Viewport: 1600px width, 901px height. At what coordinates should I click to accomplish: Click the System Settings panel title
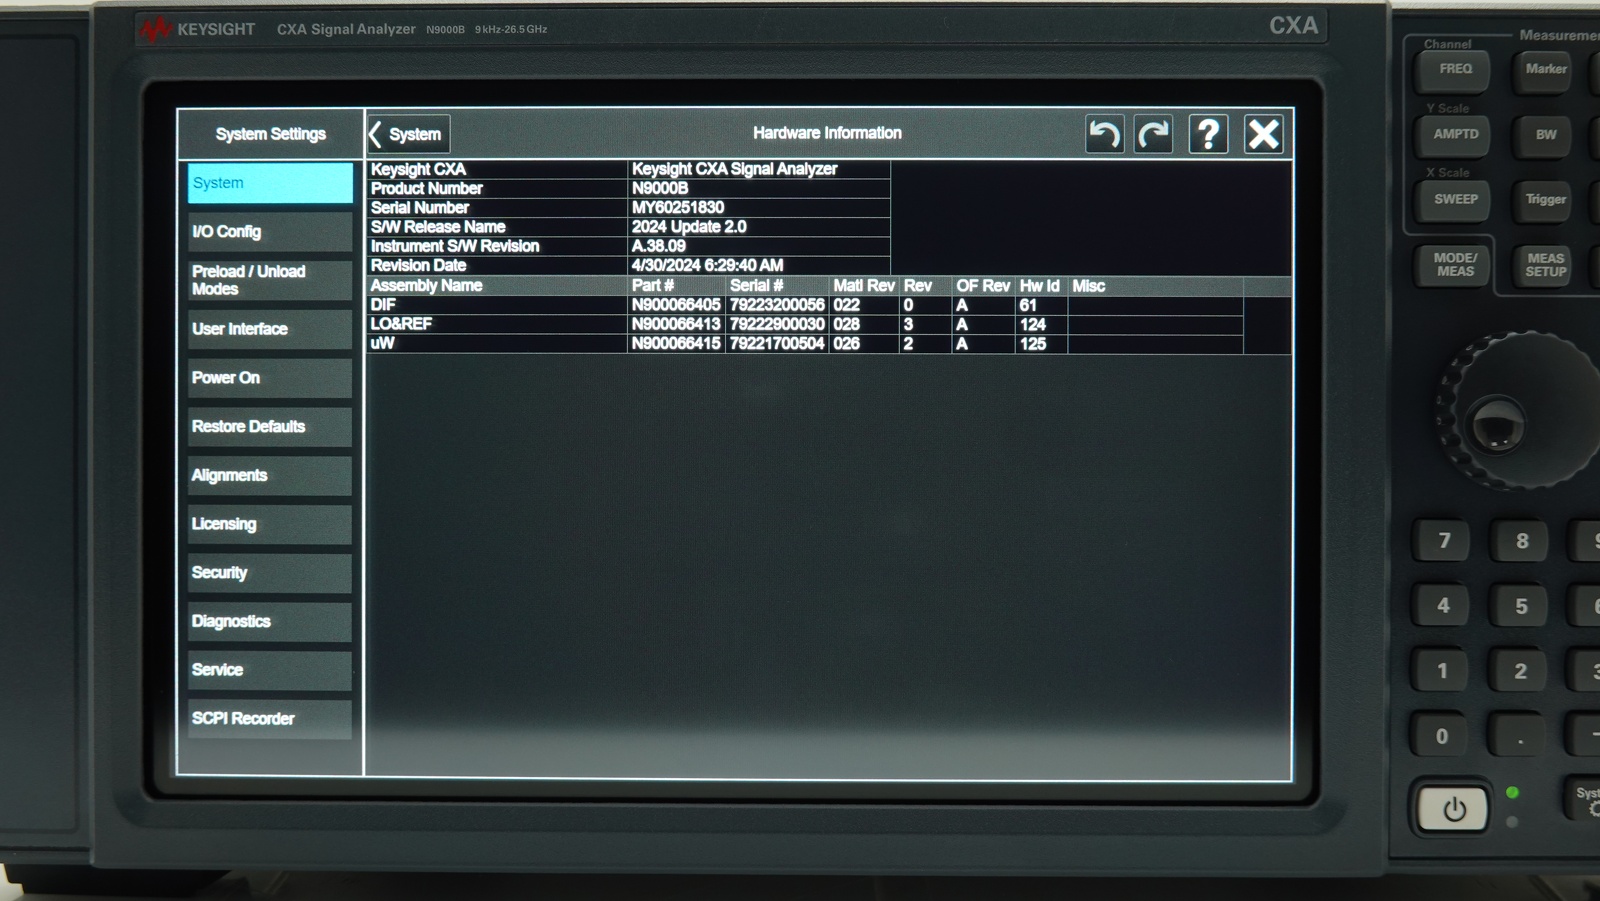point(271,134)
